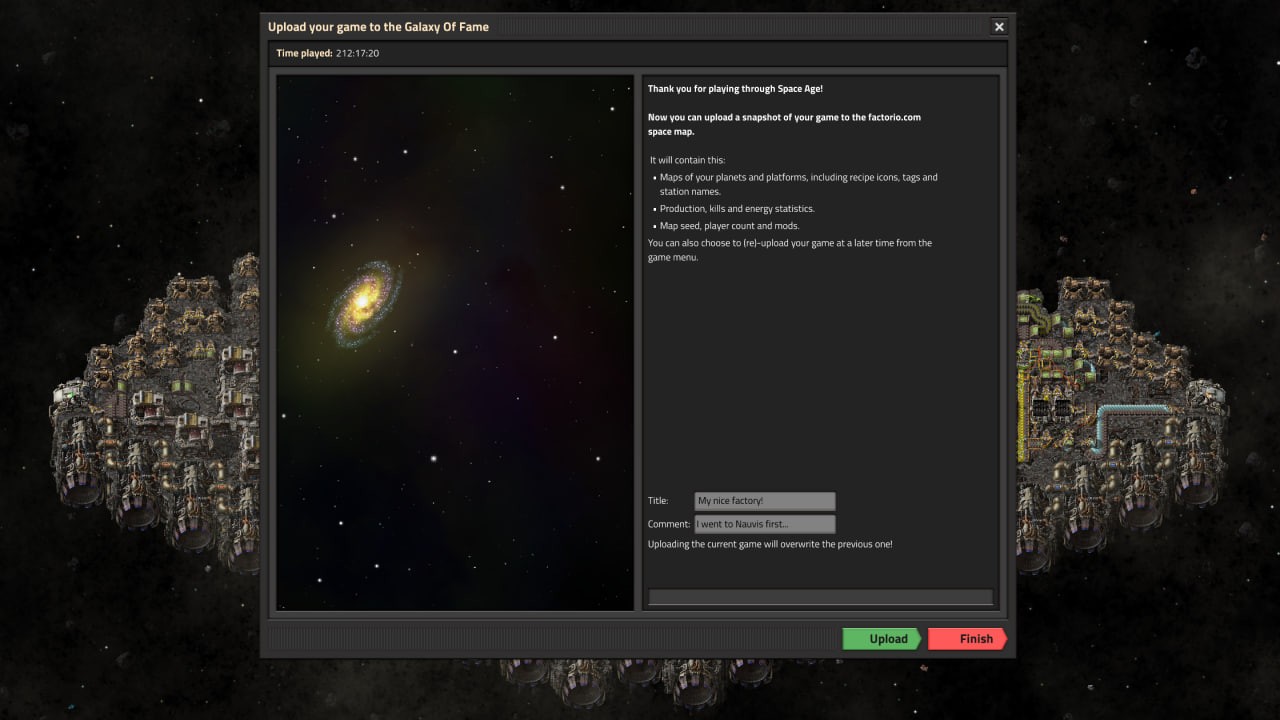The width and height of the screenshot is (1280, 720).
Task: Click the empty upload progress bar
Action: 820,597
